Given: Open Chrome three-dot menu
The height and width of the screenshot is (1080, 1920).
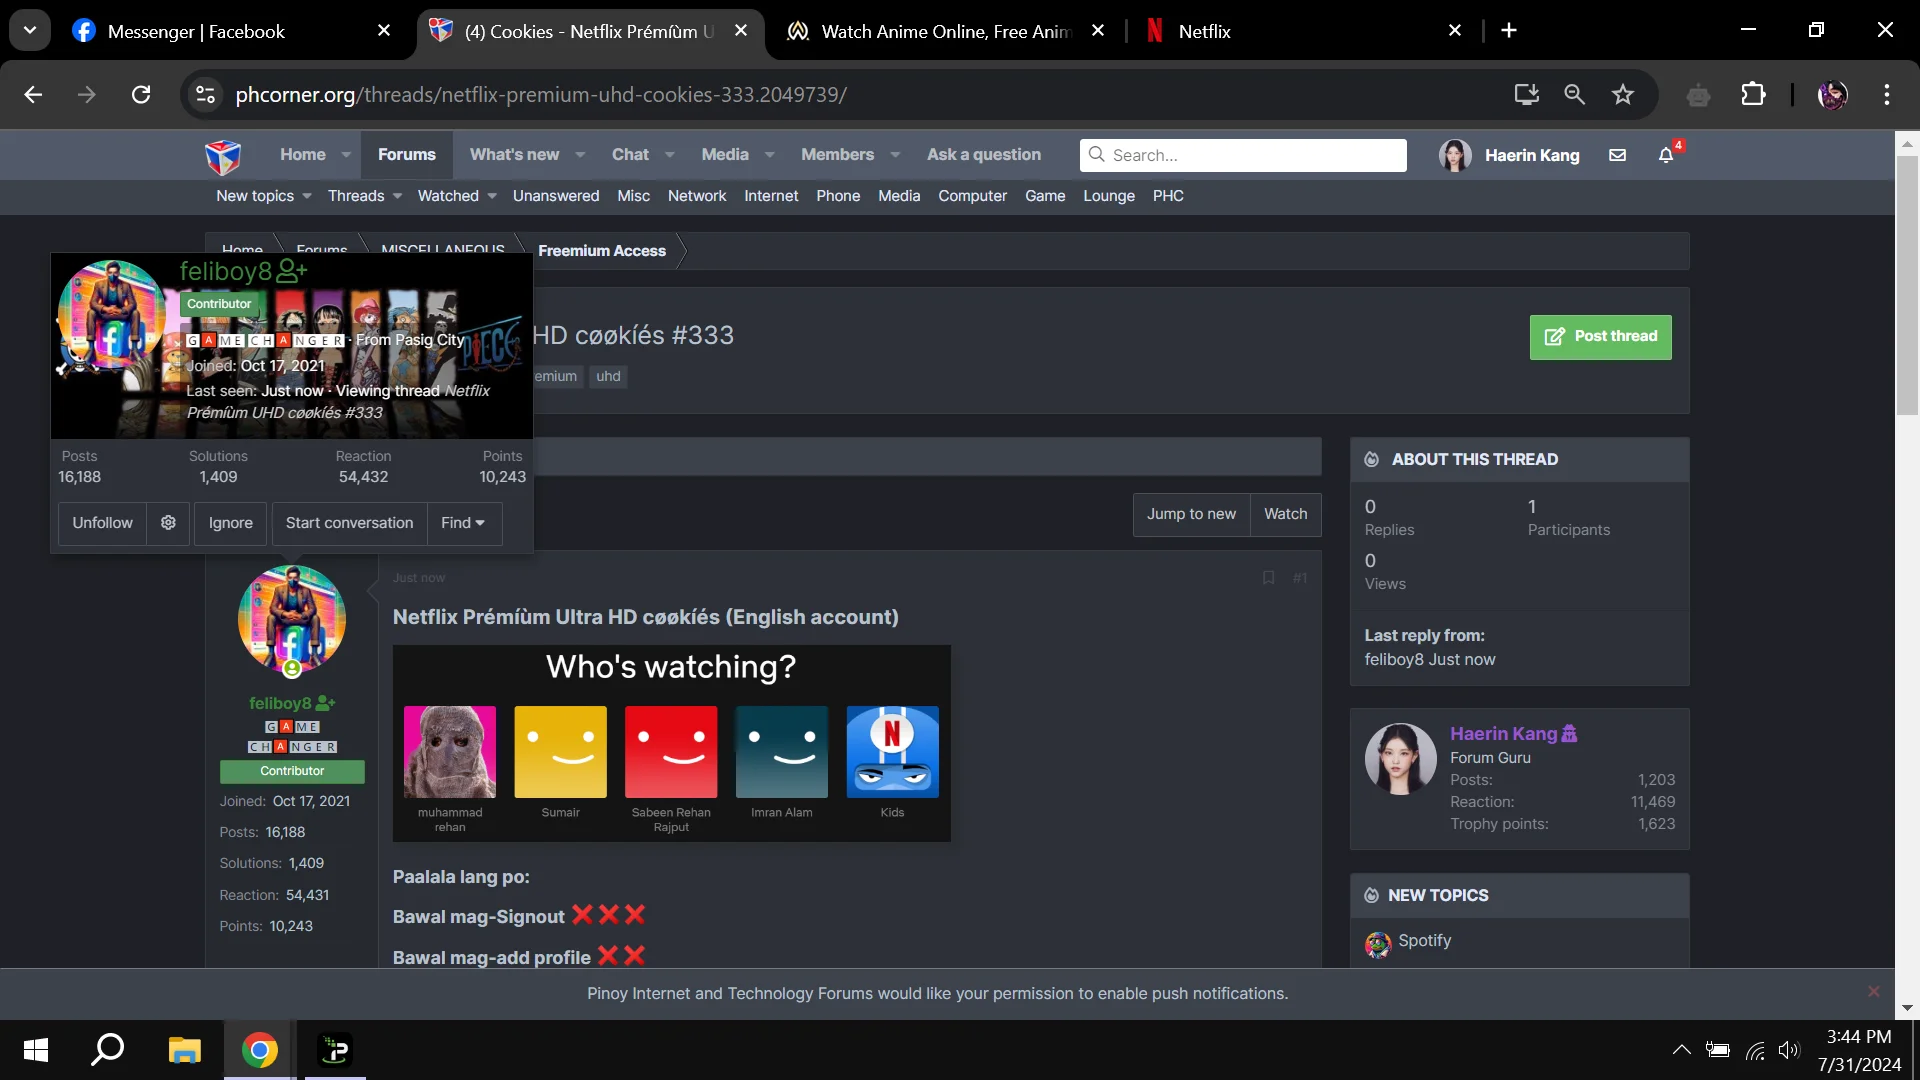Looking at the screenshot, I should pos(1886,95).
